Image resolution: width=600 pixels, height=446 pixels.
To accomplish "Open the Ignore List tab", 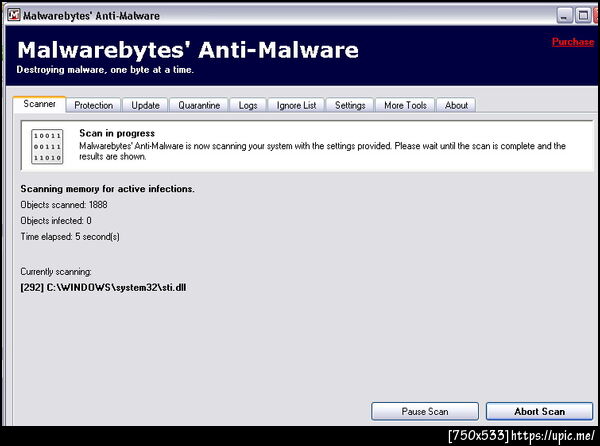I will coord(296,105).
